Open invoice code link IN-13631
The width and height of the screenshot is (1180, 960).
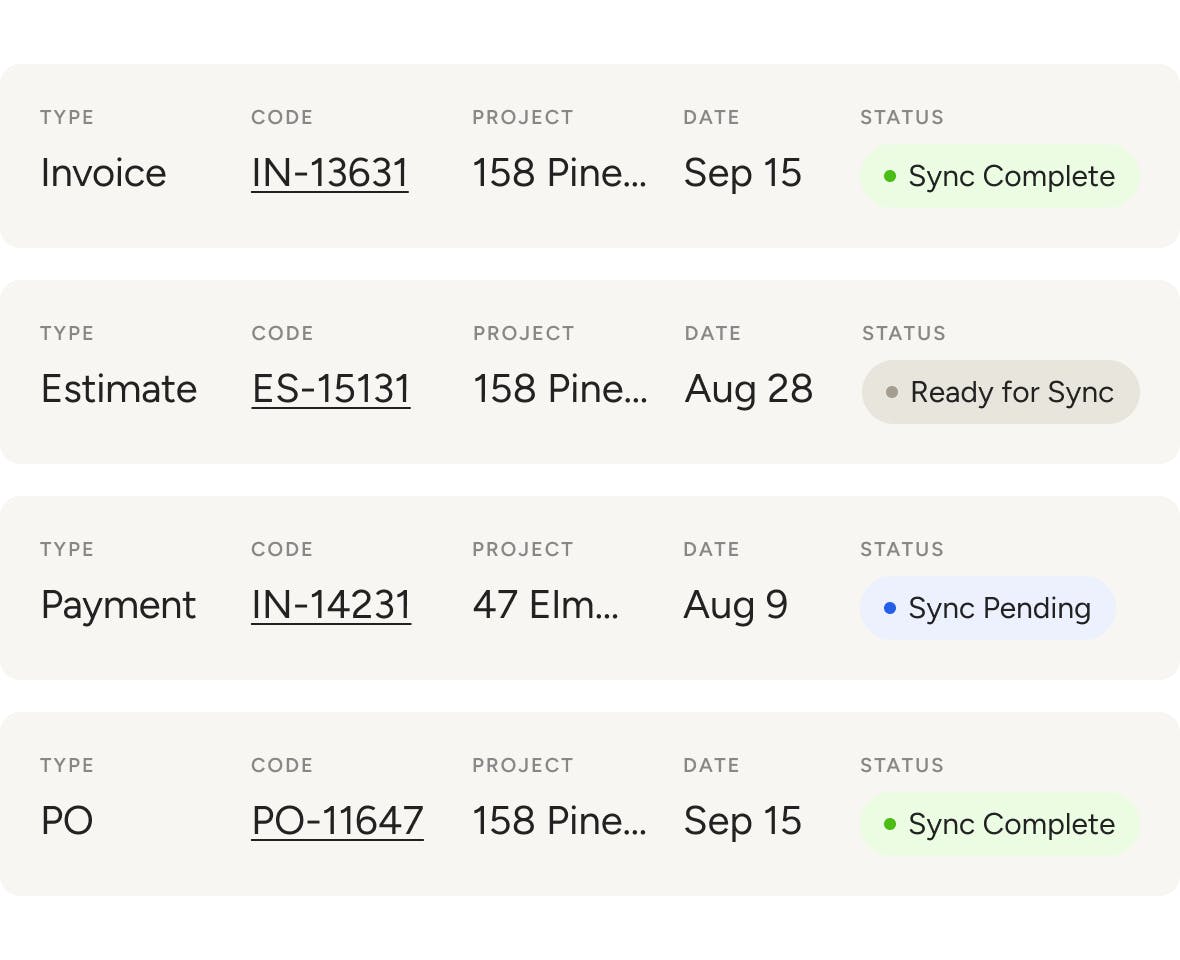329,173
